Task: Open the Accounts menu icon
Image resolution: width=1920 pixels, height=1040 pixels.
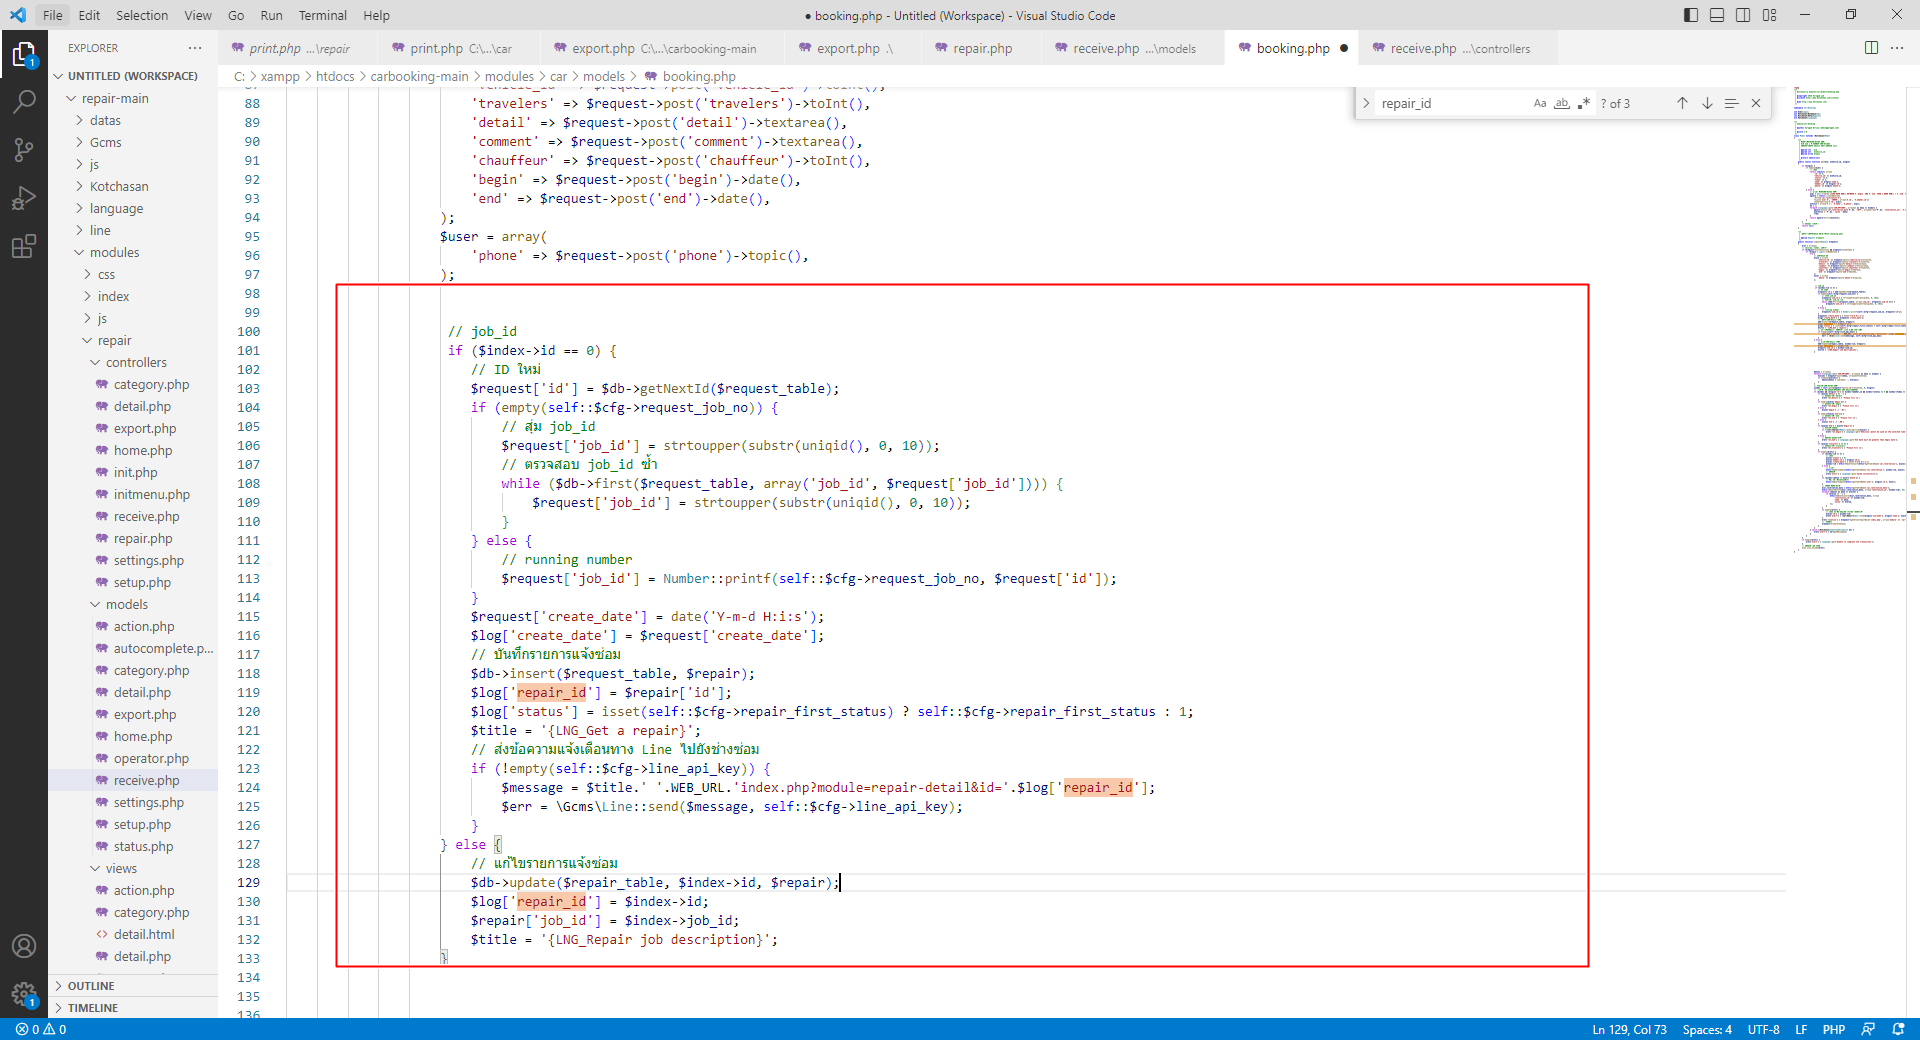Action: [x=24, y=946]
